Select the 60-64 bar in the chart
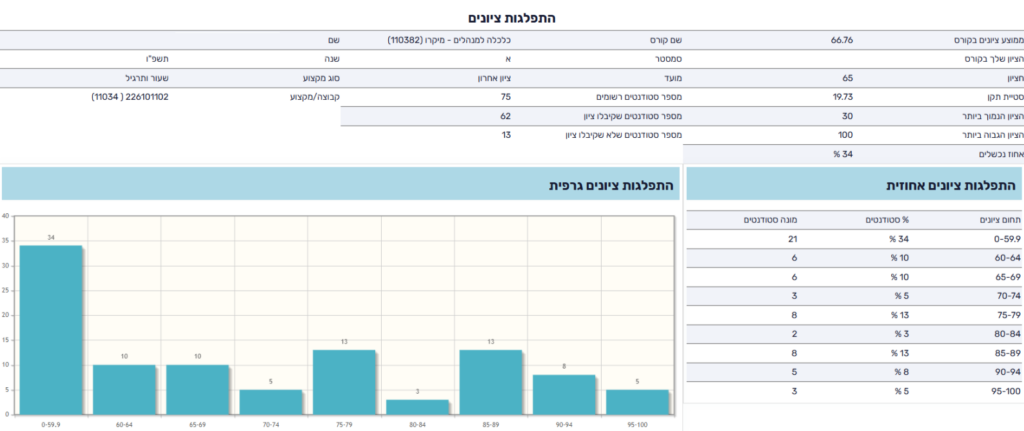 click(x=124, y=389)
